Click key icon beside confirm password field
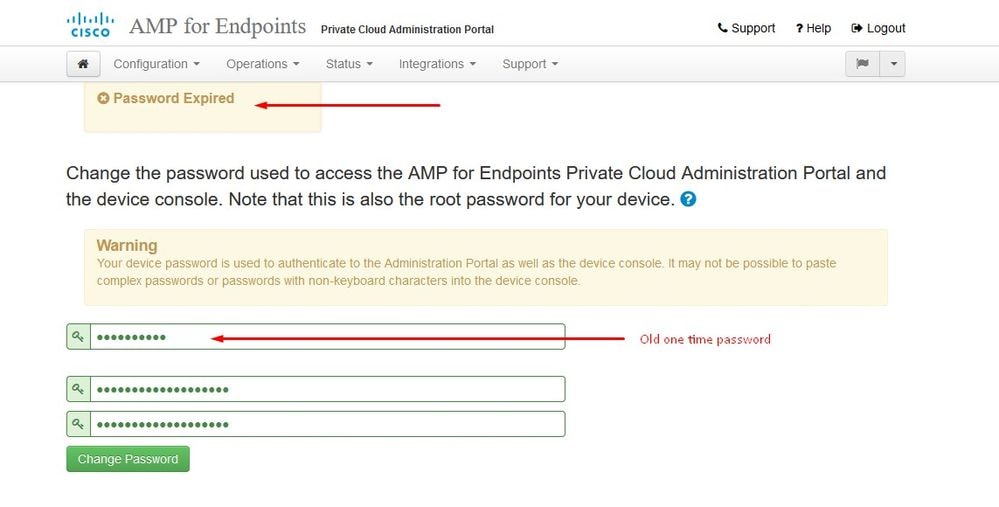The image size is (999, 507). [x=78, y=424]
